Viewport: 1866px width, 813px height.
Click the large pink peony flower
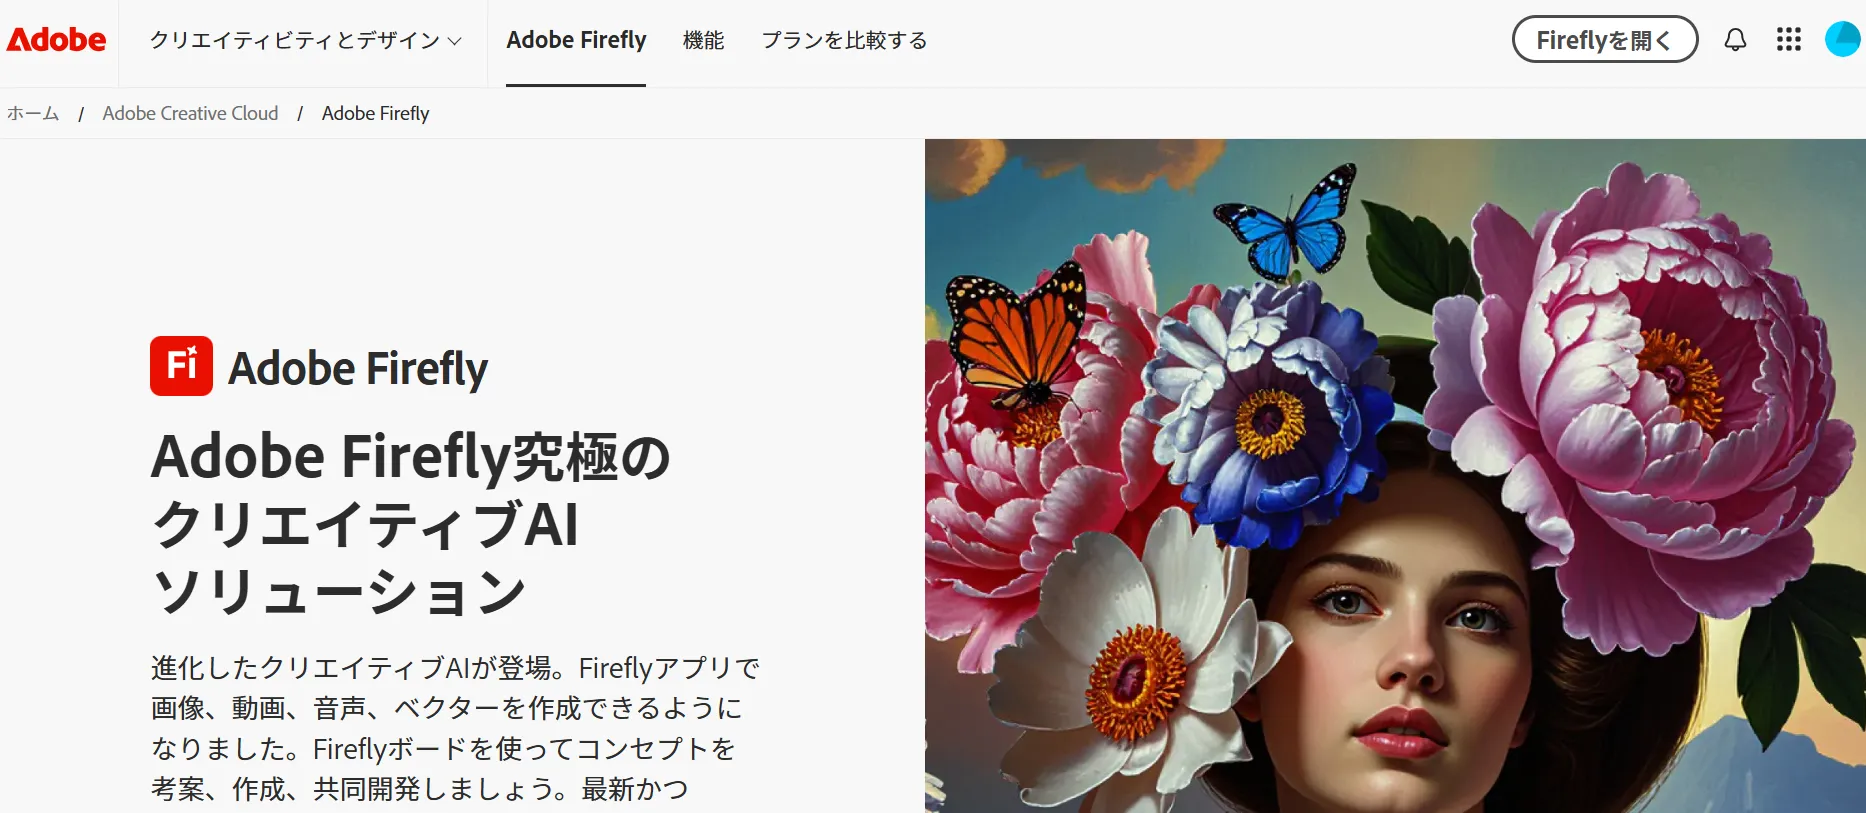(x=1640, y=390)
